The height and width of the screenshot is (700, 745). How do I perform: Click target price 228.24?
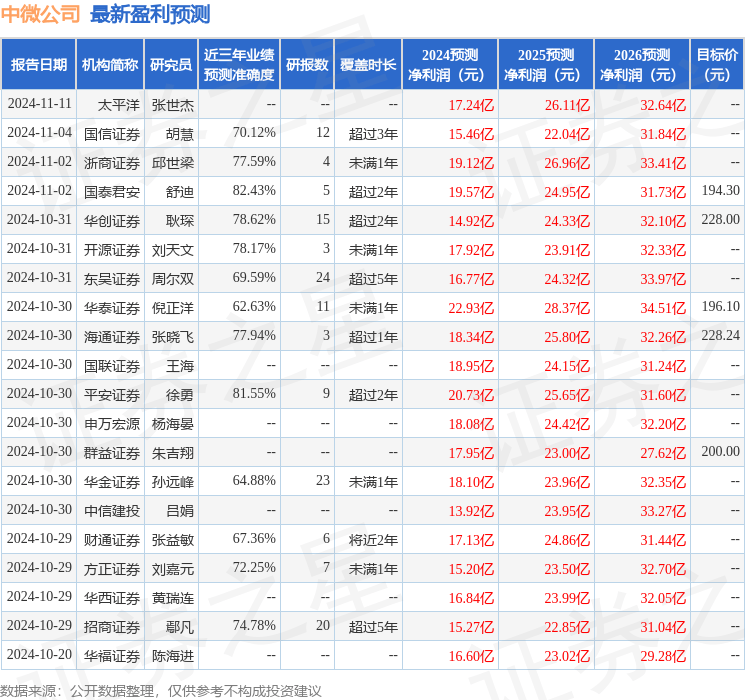point(721,335)
